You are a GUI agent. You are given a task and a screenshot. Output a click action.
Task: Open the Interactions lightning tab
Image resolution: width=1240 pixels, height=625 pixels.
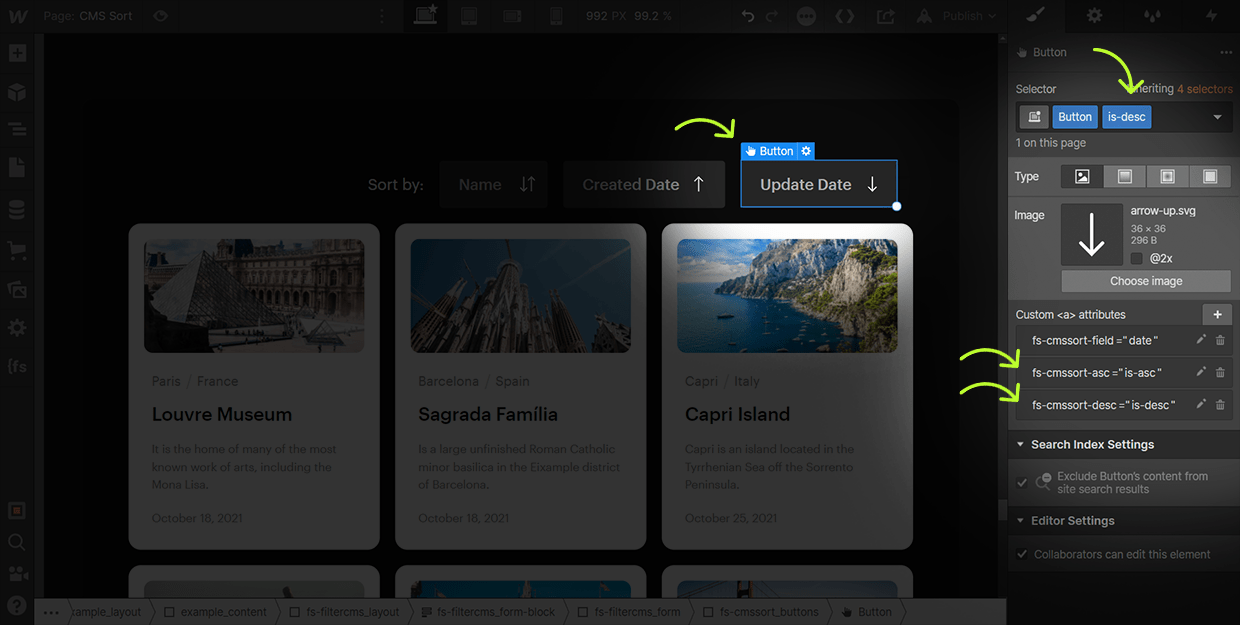tap(1211, 16)
